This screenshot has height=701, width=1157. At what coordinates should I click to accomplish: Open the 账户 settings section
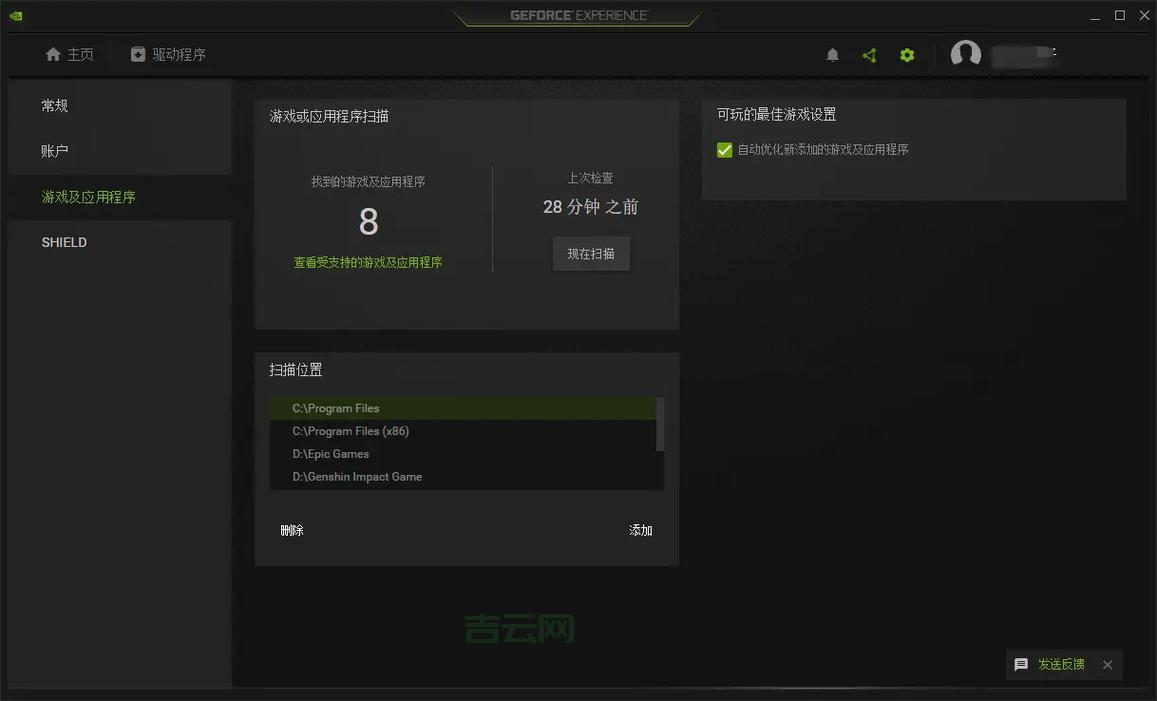(x=54, y=150)
